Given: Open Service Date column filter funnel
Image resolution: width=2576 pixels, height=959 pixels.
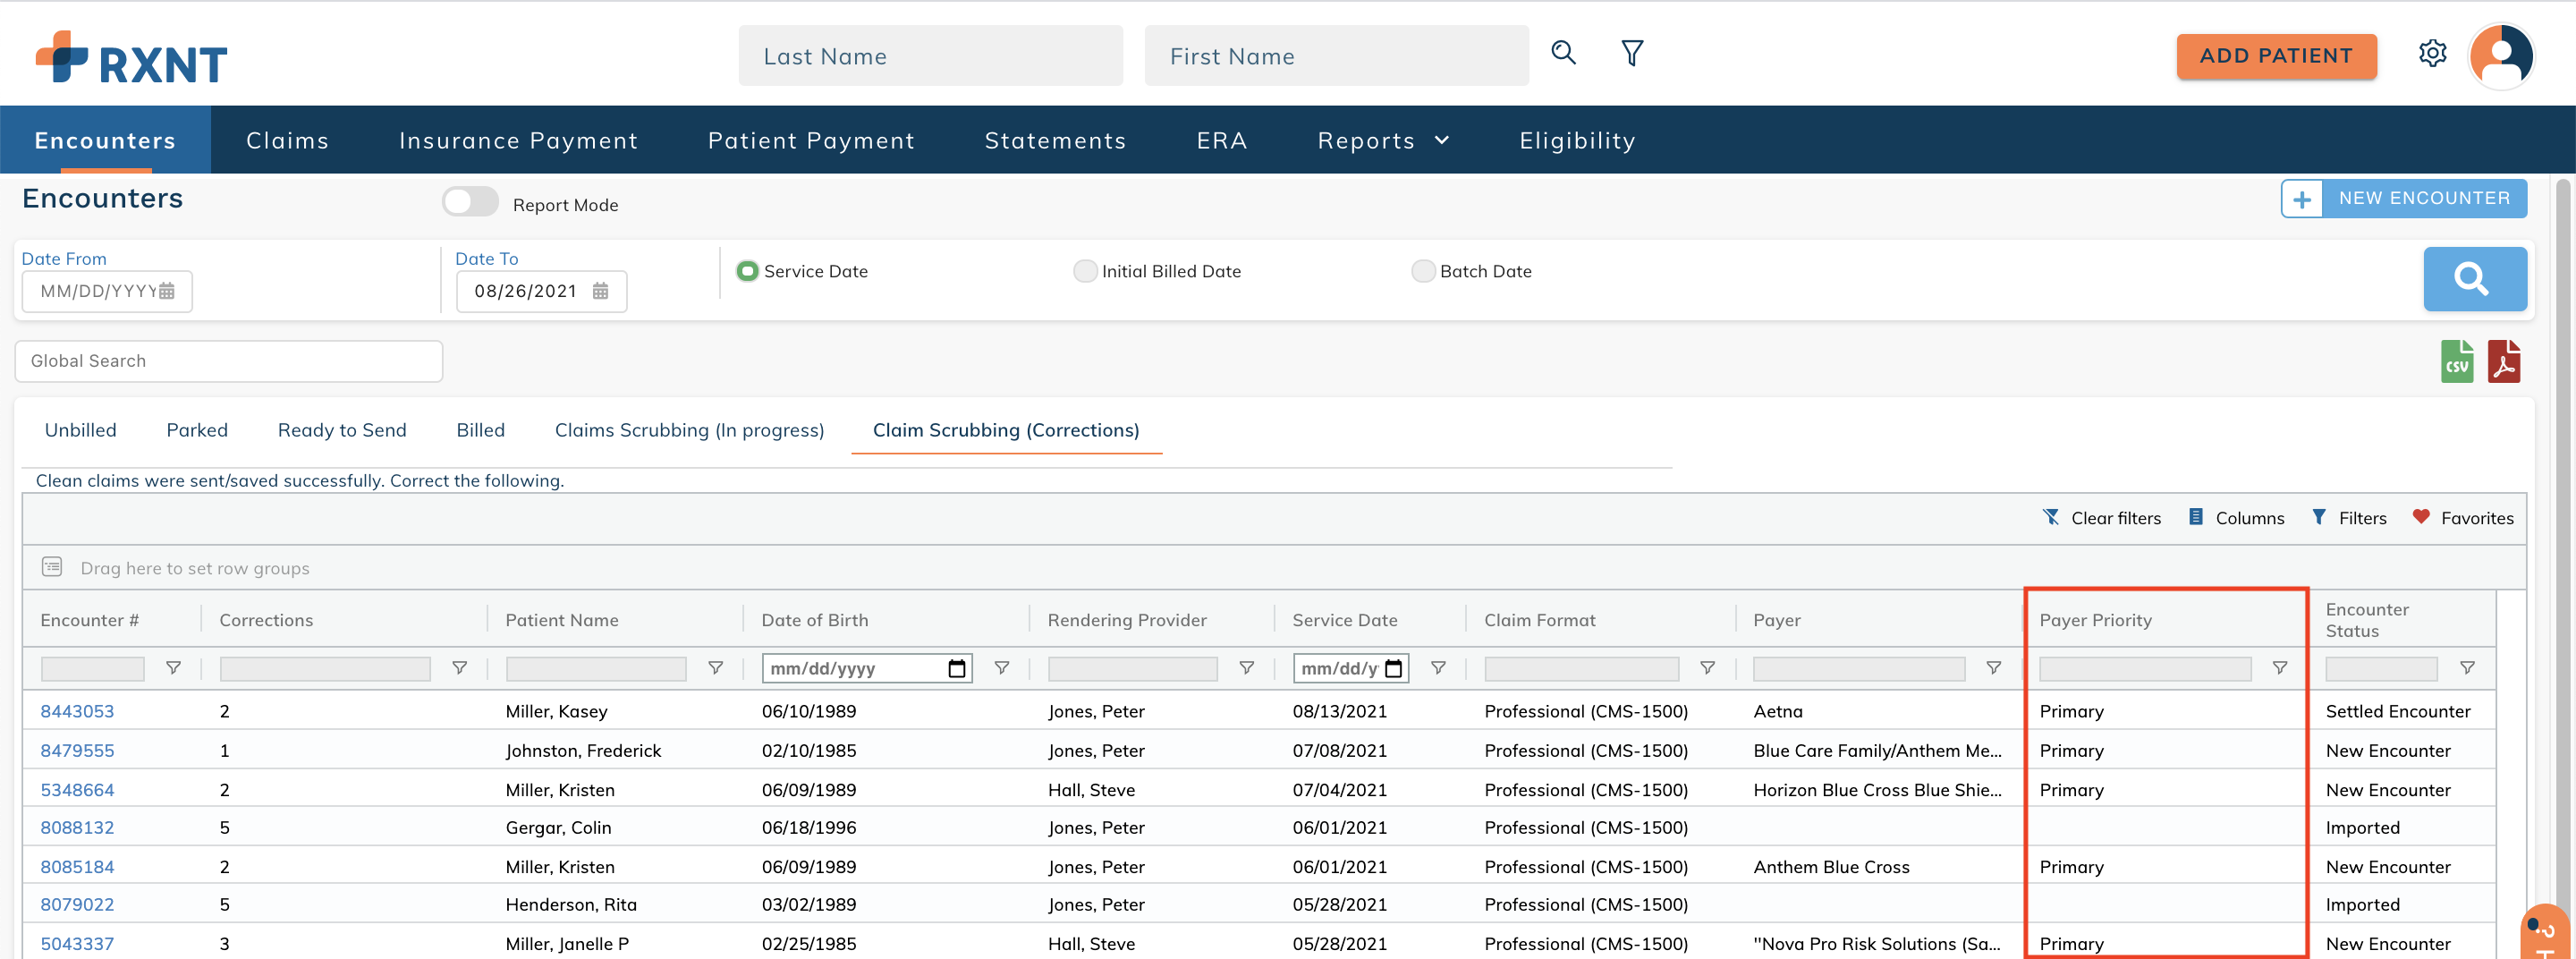Looking at the screenshot, I should 1438,668.
